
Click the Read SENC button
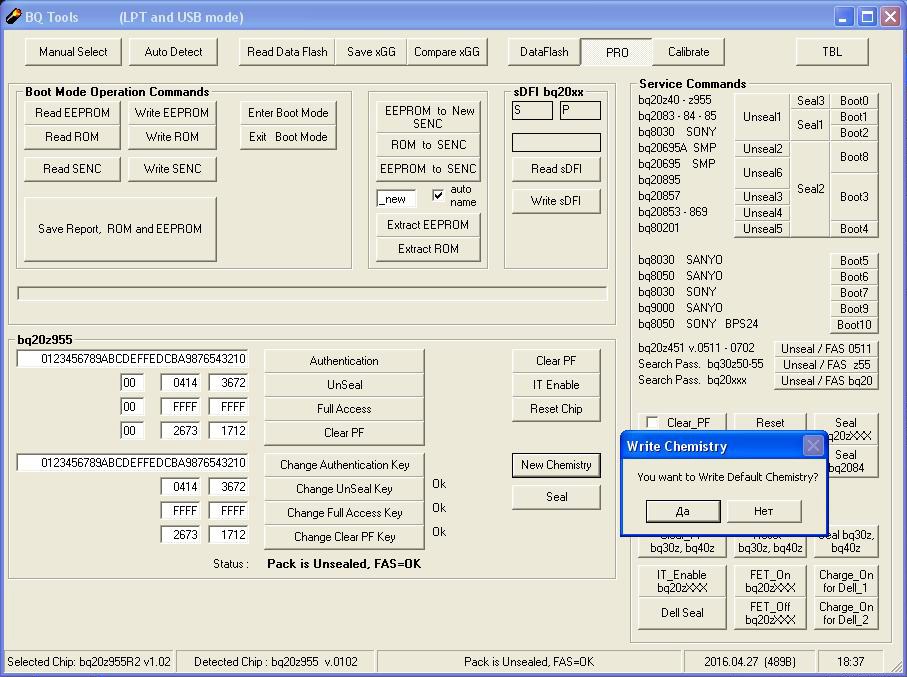72,169
